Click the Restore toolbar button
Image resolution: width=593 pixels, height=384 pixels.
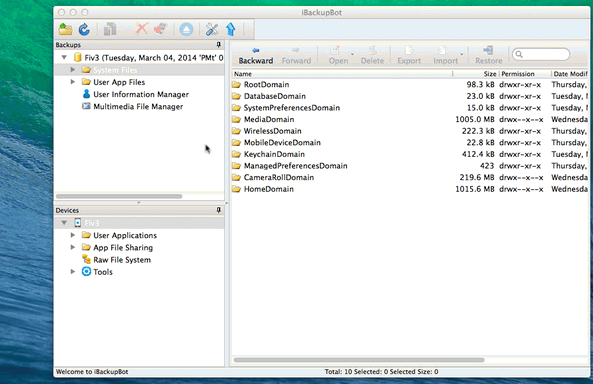point(489,56)
